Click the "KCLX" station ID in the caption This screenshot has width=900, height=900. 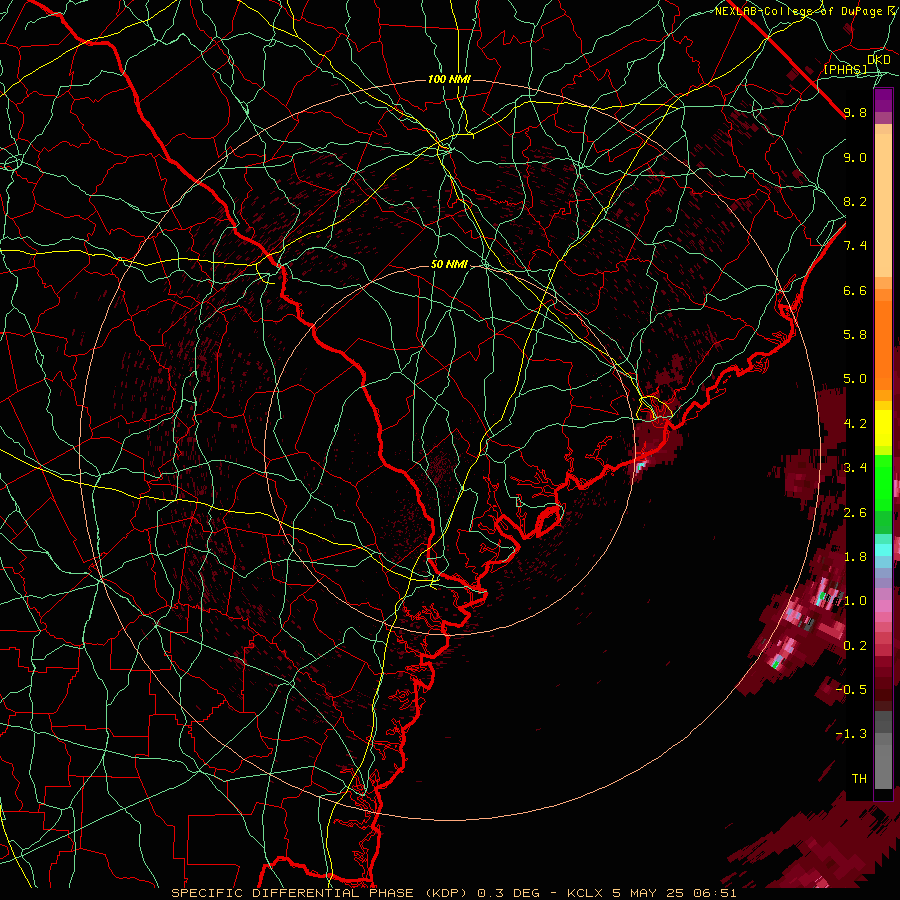pyautogui.click(x=583, y=893)
